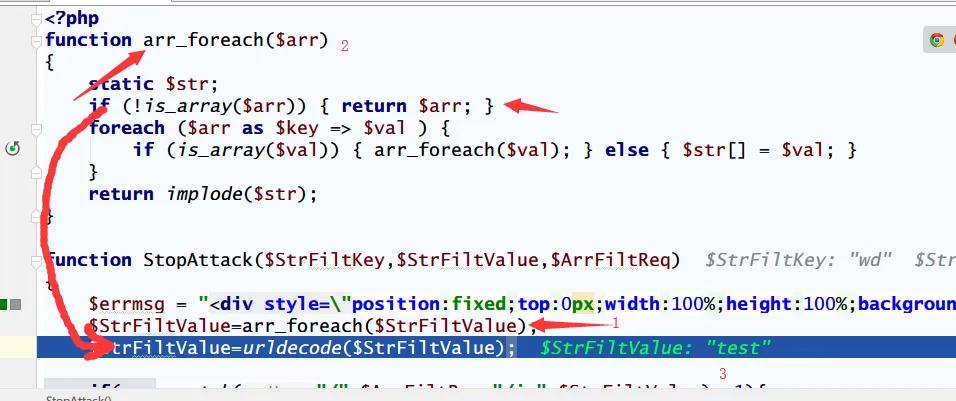956x401 pixels.
Task: Click the green change marker in the gutter
Action: (5, 304)
